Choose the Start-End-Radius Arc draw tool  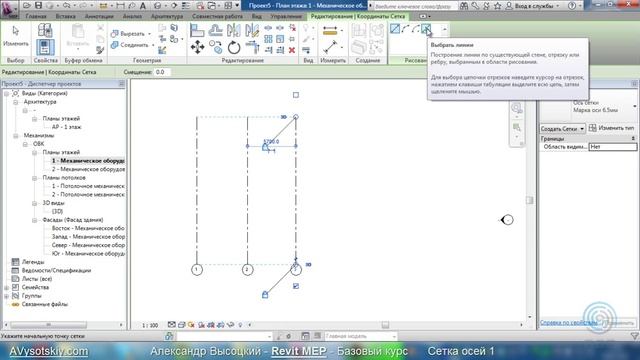[x=405, y=29]
